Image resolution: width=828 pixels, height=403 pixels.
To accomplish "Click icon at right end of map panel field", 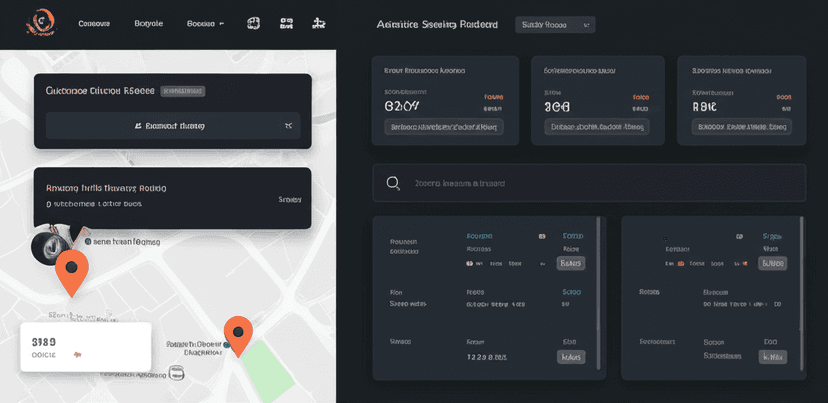I will (x=288, y=126).
